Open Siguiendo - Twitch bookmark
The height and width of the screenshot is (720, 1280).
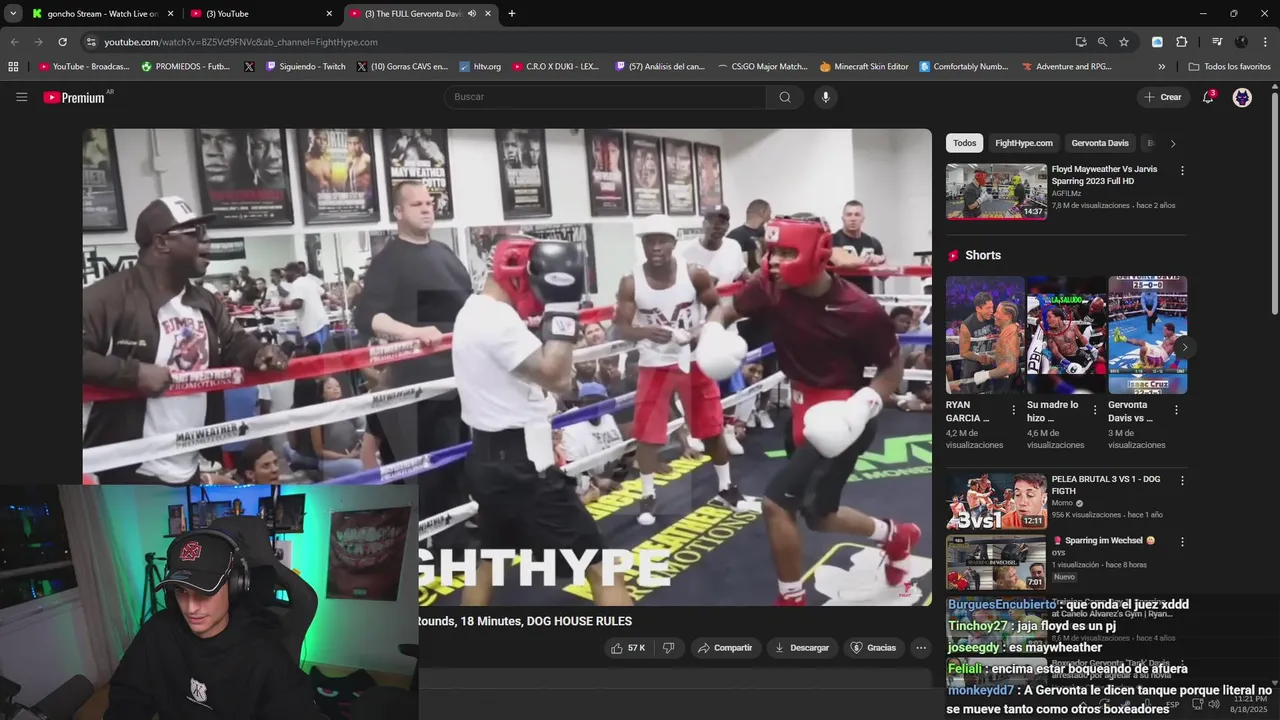tap(305, 67)
